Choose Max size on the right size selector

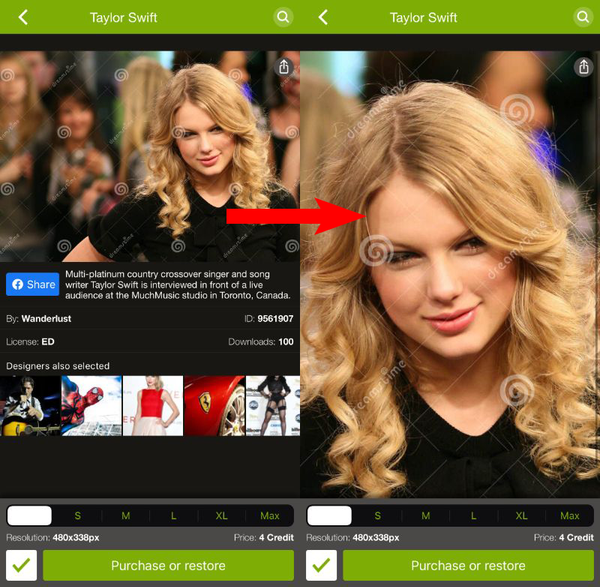[x=570, y=515]
